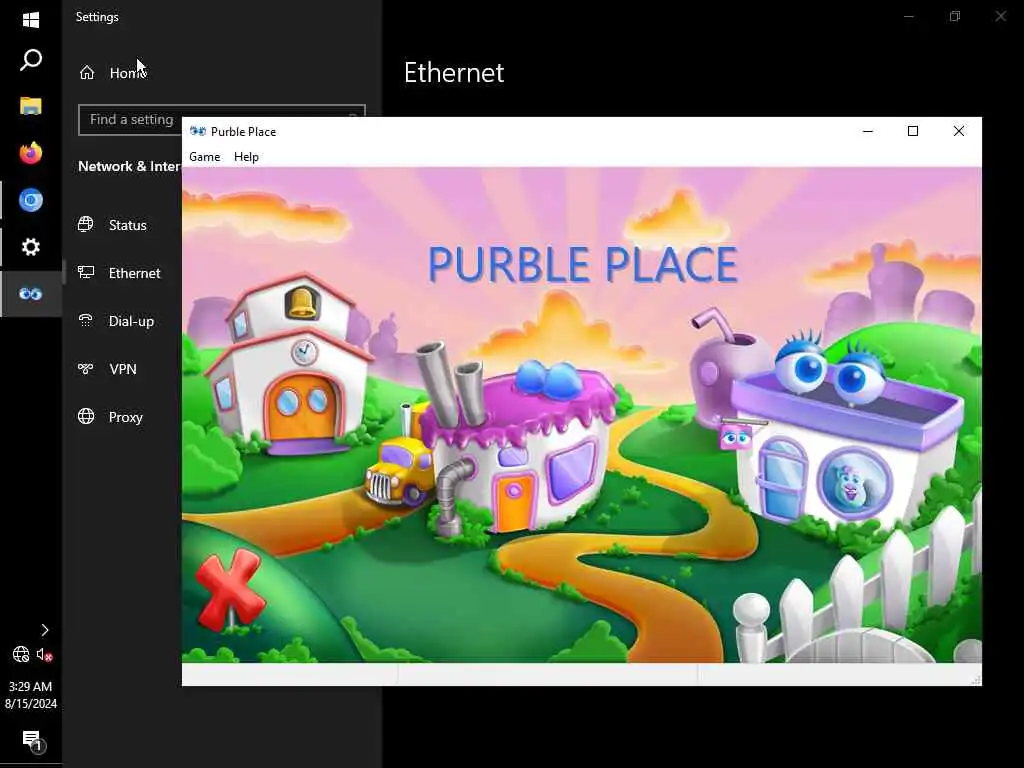Click the blue eyes on the Purble Shop roof
Screen dimensions: 1024x768
pyautogui.click(x=831, y=369)
